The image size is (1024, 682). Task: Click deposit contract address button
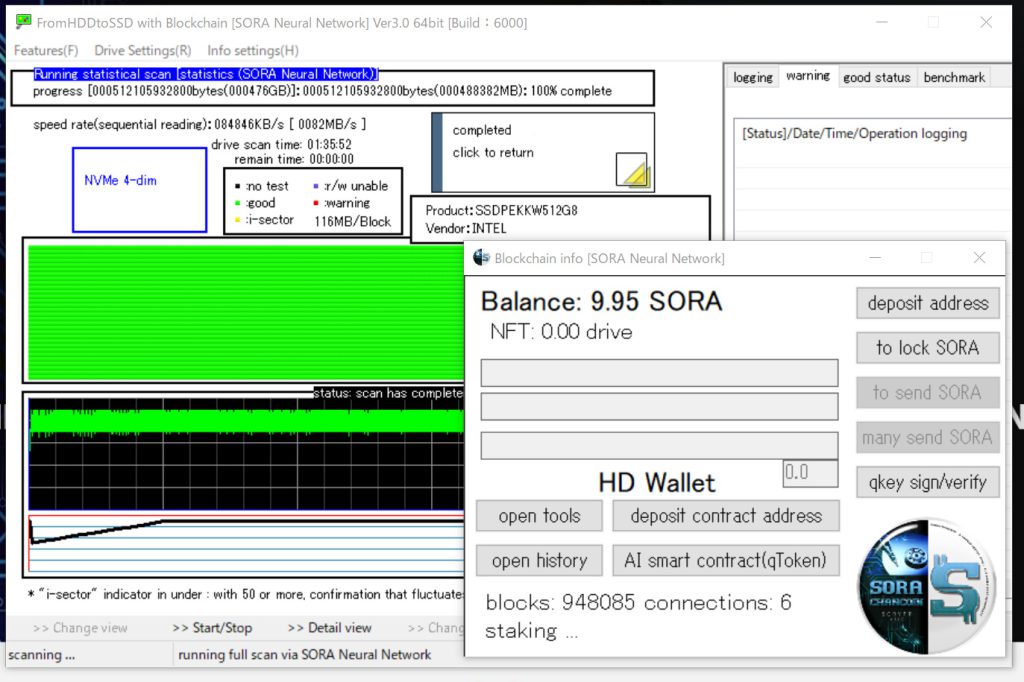click(x=726, y=516)
